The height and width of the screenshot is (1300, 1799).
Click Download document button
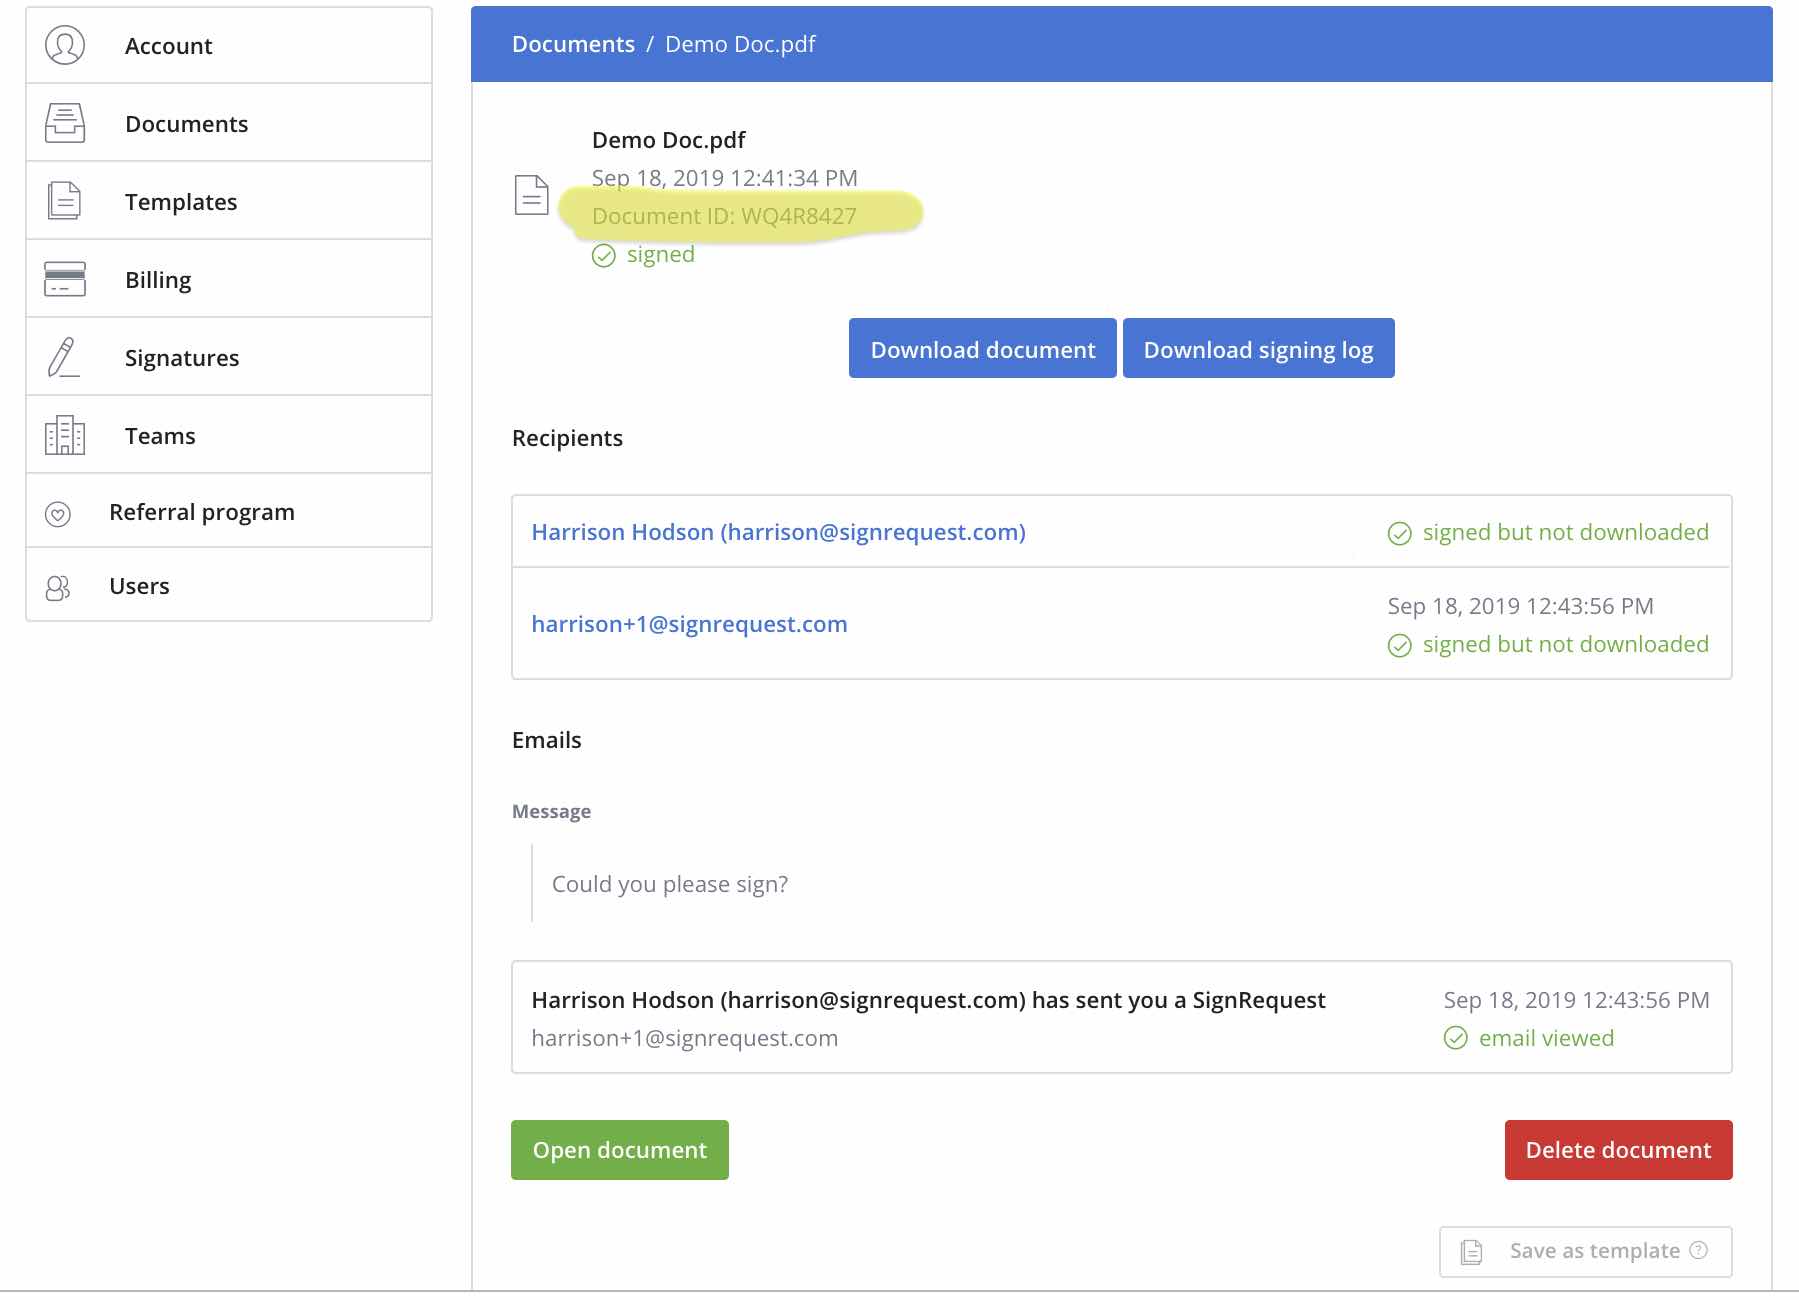coord(983,348)
